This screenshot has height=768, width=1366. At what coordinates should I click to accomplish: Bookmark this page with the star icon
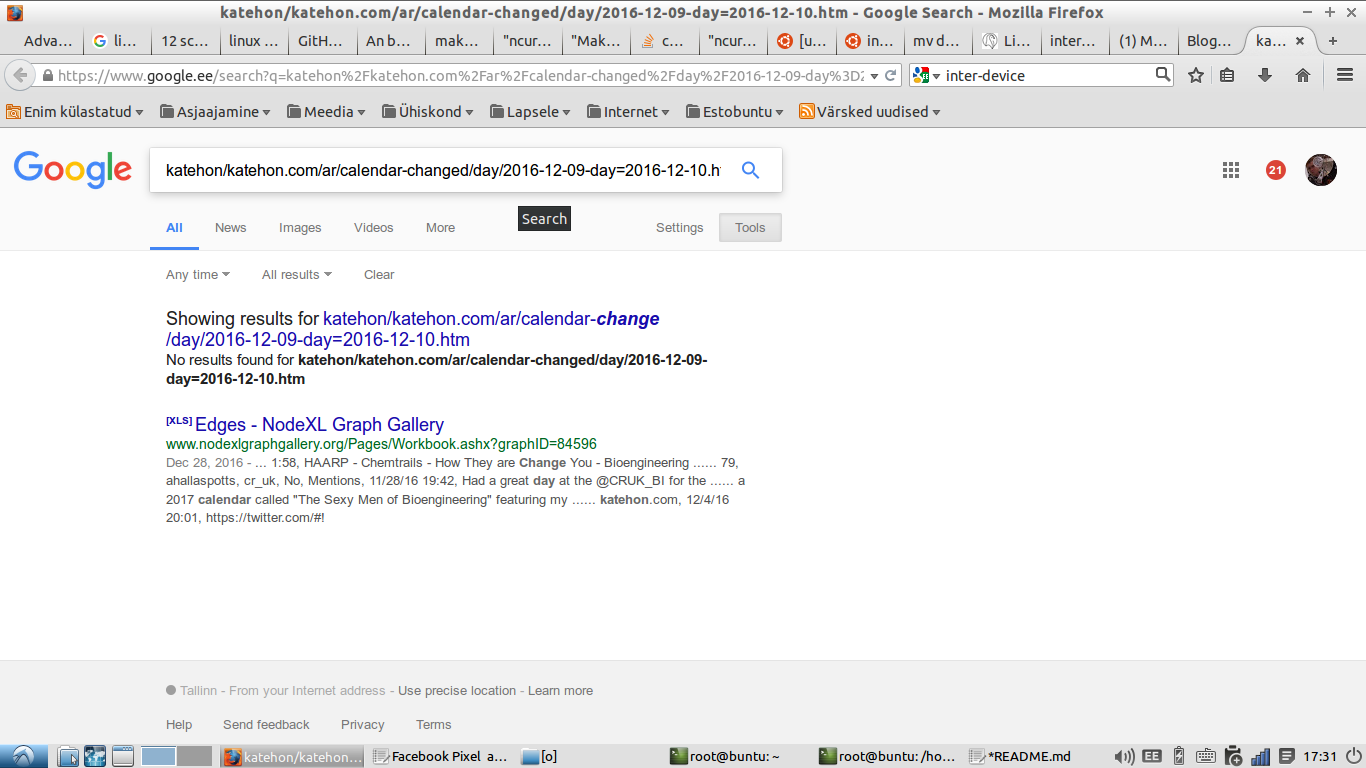[1196, 75]
